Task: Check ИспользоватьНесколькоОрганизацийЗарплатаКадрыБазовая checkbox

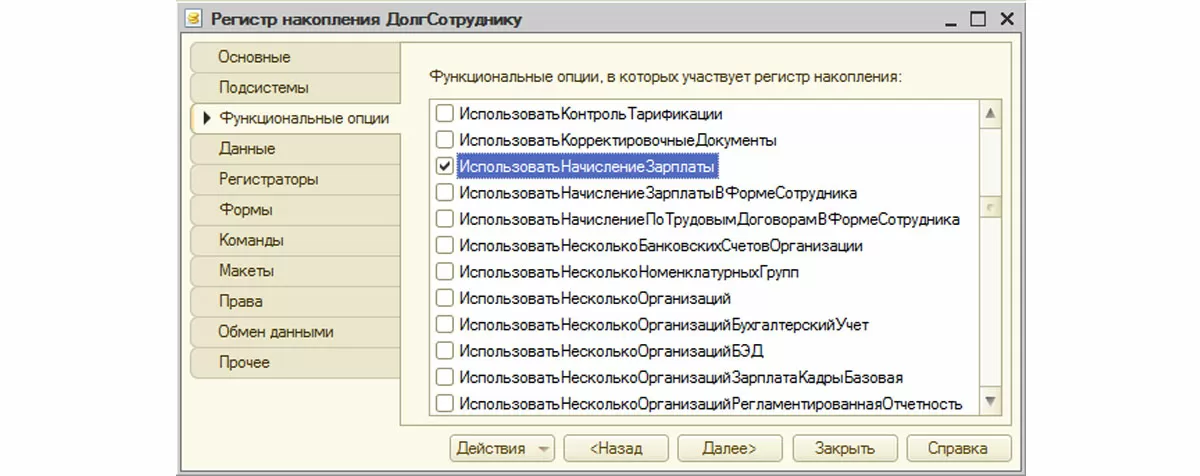Action: [445, 377]
